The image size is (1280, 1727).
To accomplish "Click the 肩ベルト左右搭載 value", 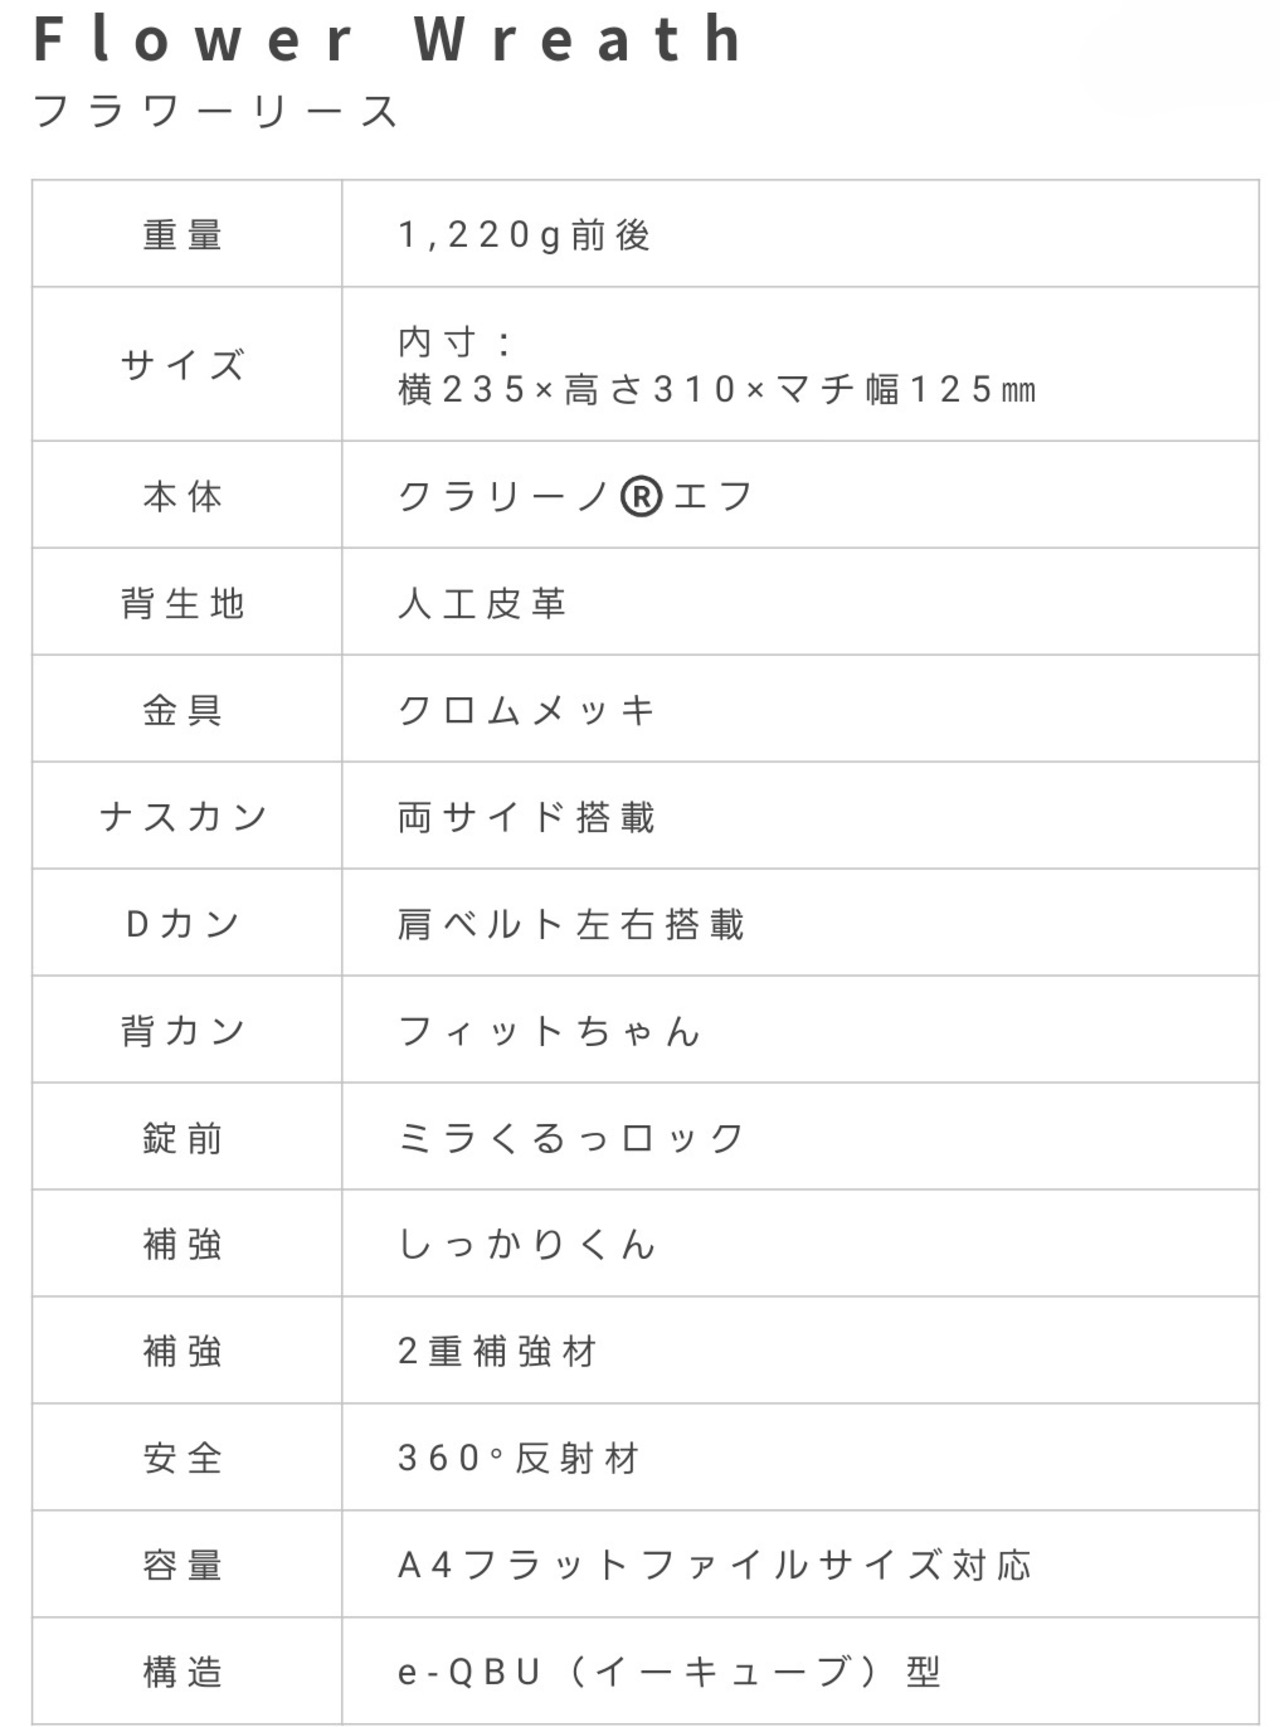I will [x=571, y=924].
